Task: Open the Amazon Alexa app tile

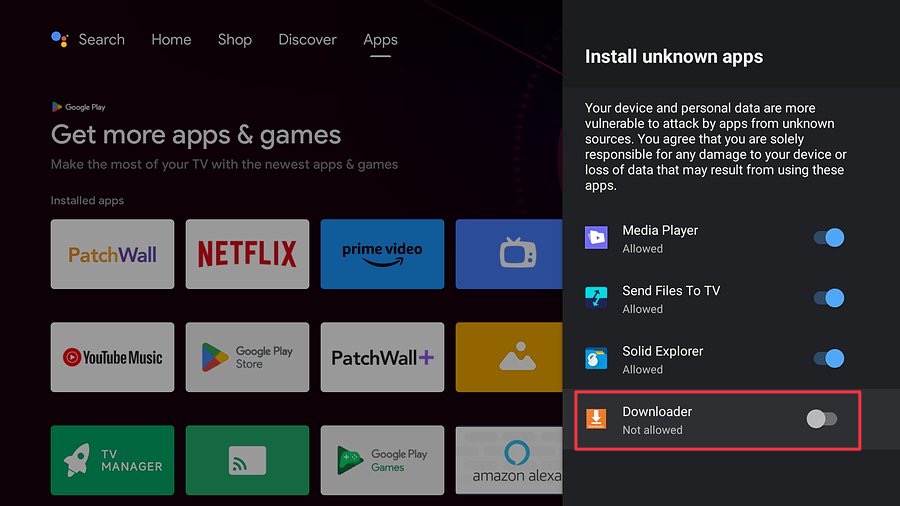Action: pos(509,460)
